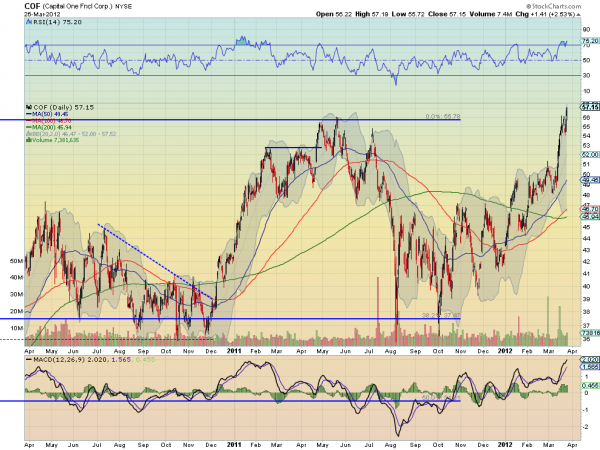Click the 50M label on volume axis

(16, 261)
